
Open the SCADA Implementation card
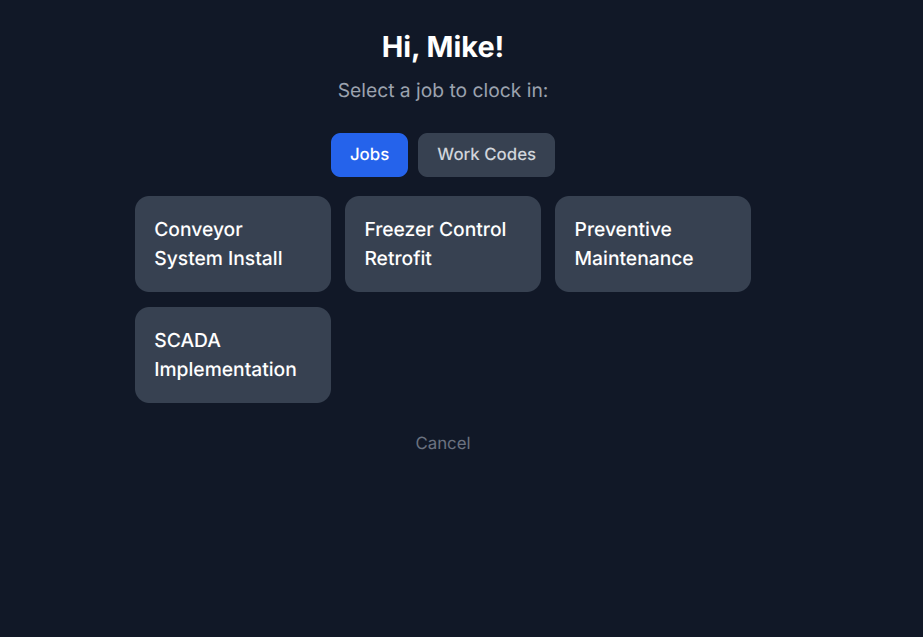coord(233,355)
